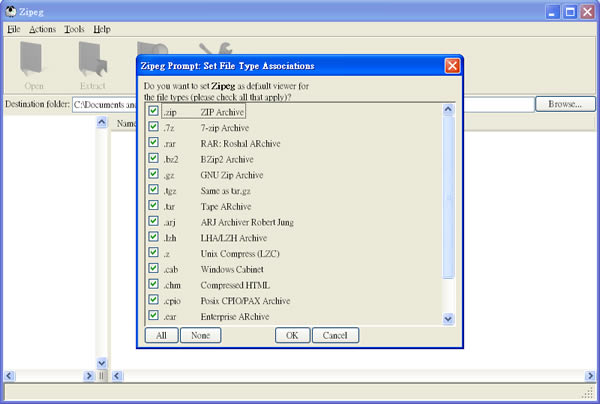Uncheck the .z Unix Compress checkbox

153,252
